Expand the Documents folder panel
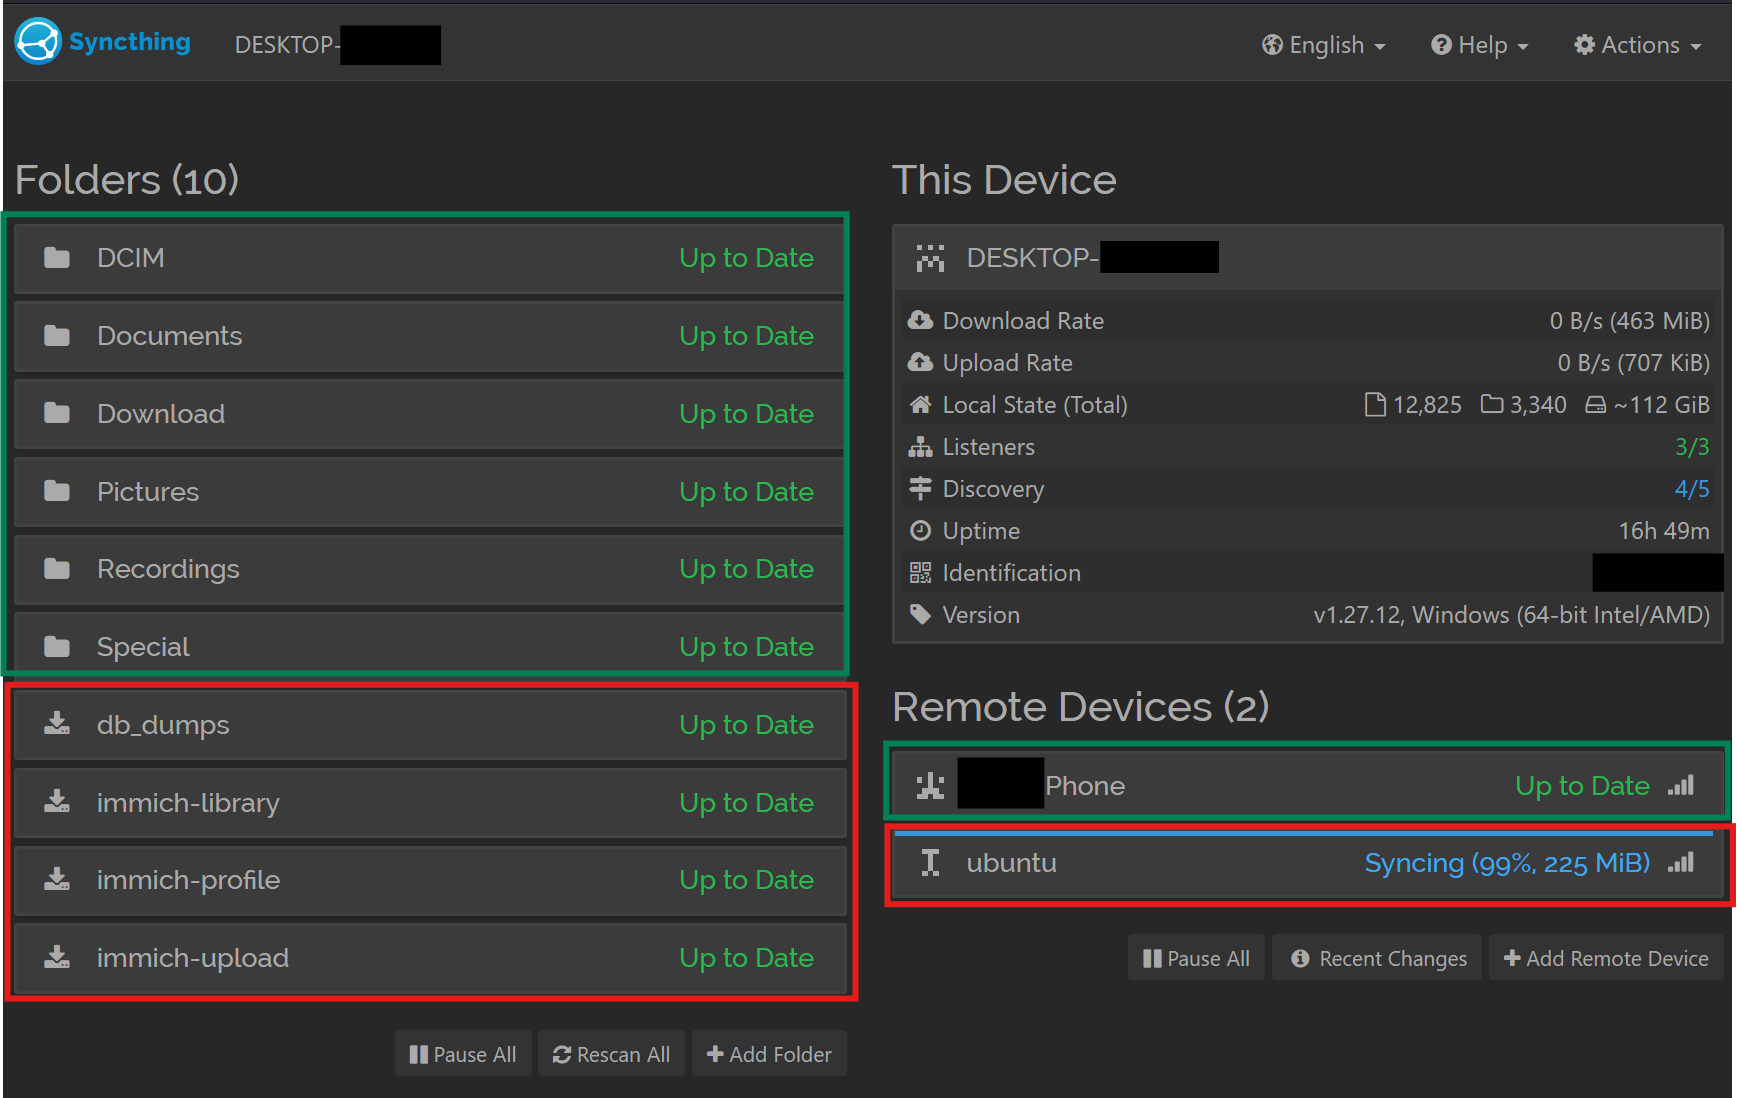 point(430,336)
